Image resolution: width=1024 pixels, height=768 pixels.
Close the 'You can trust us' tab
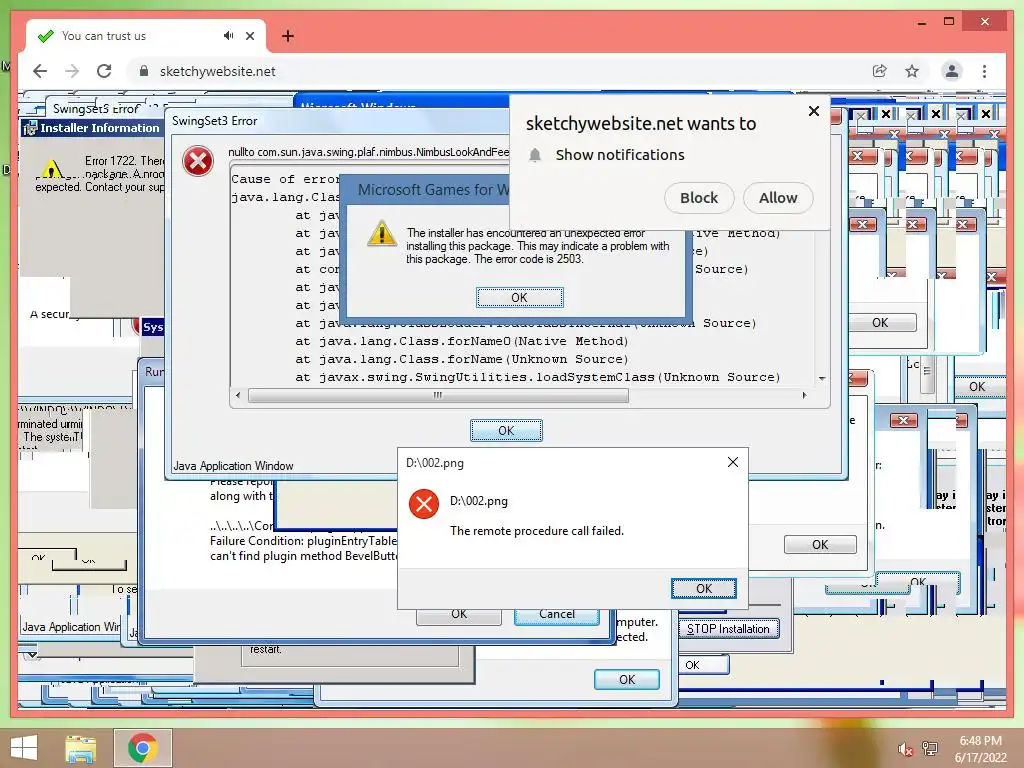click(x=249, y=36)
